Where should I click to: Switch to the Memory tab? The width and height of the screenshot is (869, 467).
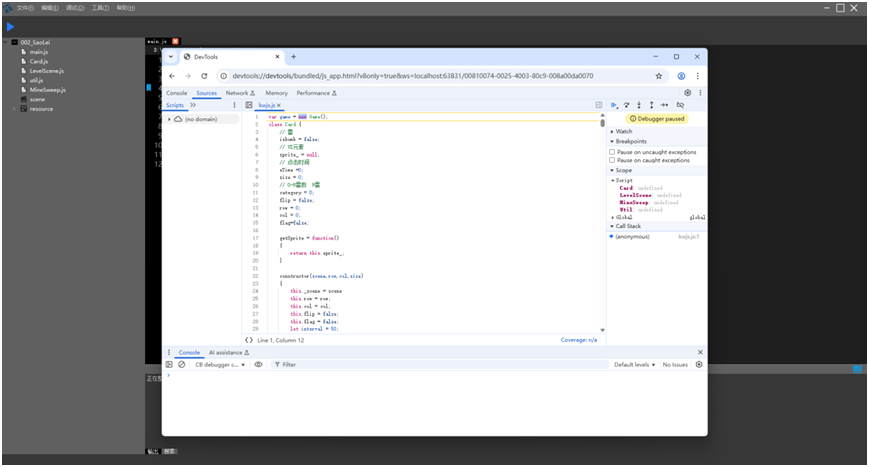(x=276, y=93)
